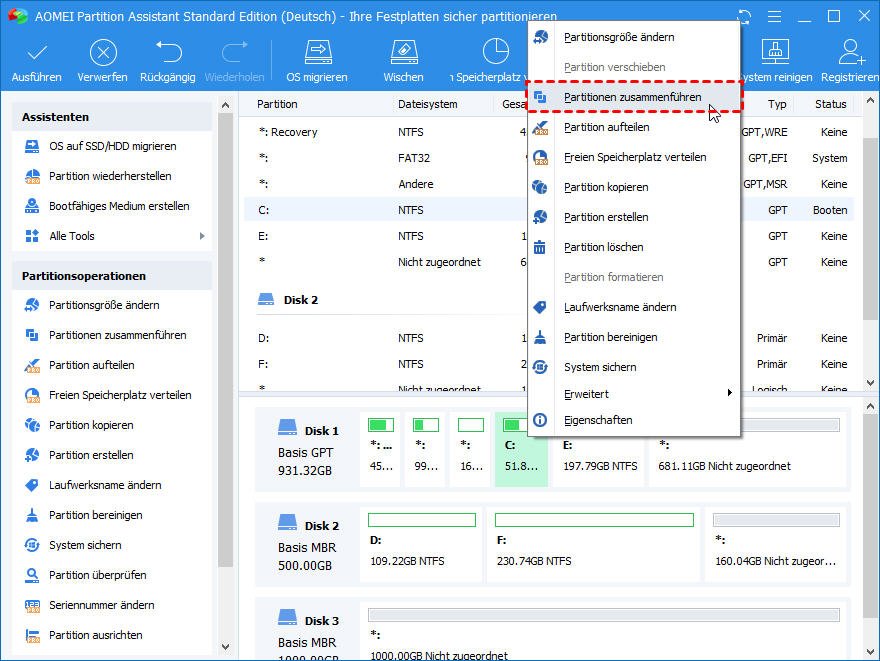Screen dimensions: 880x661
Task: Select the *: Recovery partition row
Action: [385, 132]
